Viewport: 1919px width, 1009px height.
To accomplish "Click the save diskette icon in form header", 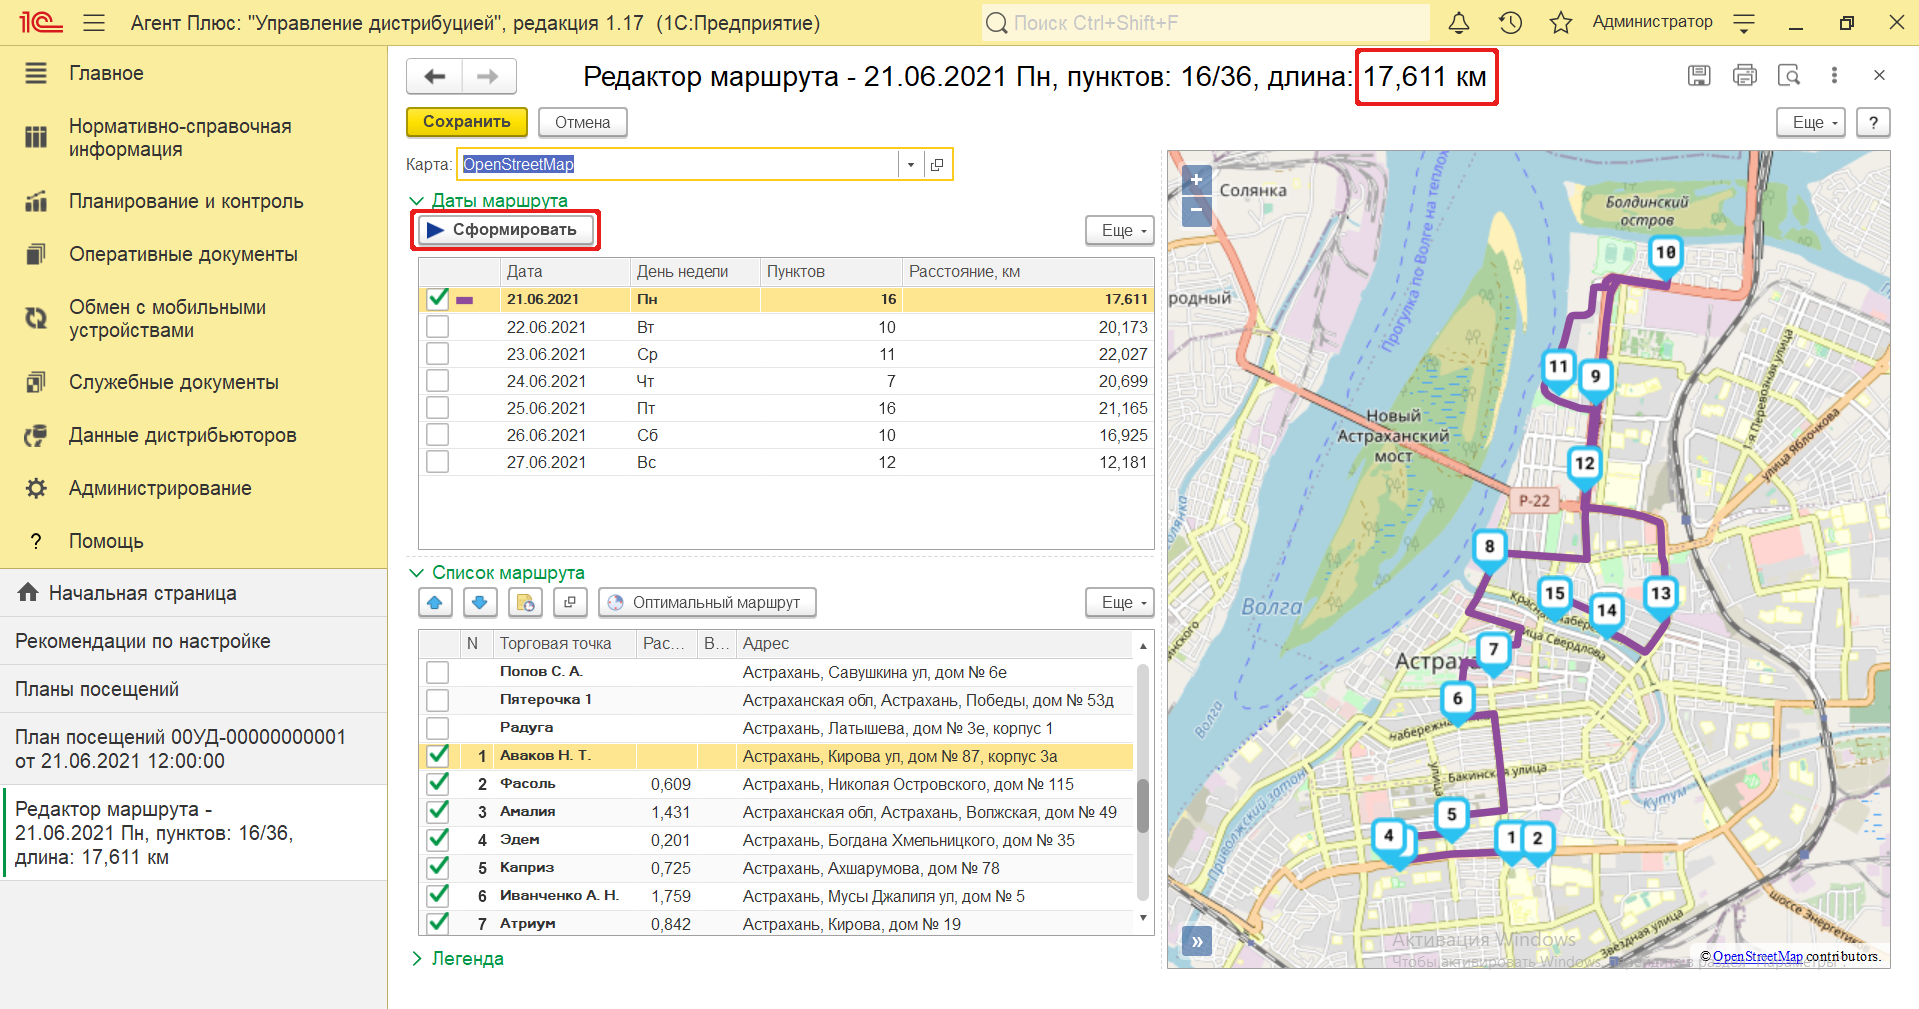I will point(1699,75).
